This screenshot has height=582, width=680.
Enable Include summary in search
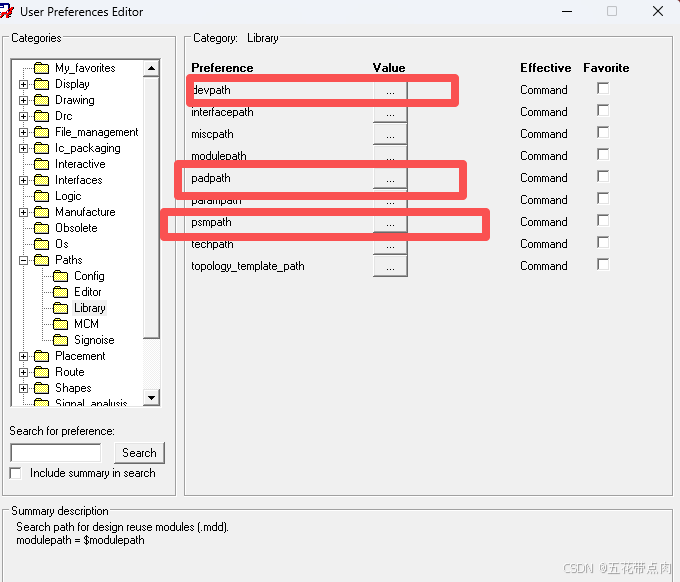point(16,473)
